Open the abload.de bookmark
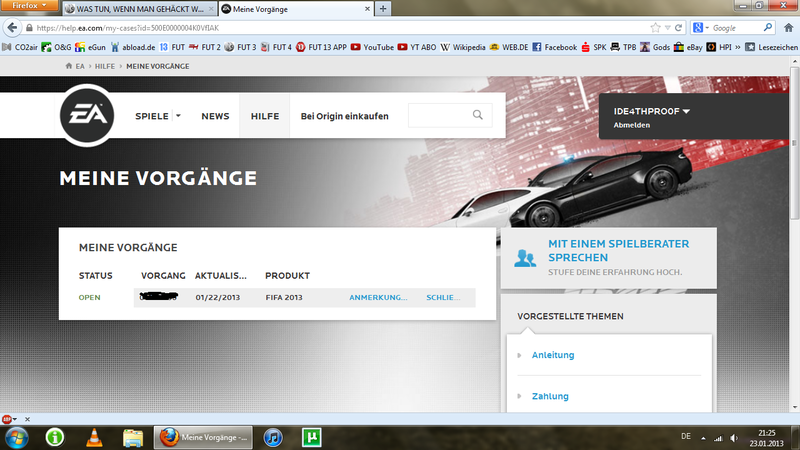The height and width of the screenshot is (450, 800). tap(133, 47)
